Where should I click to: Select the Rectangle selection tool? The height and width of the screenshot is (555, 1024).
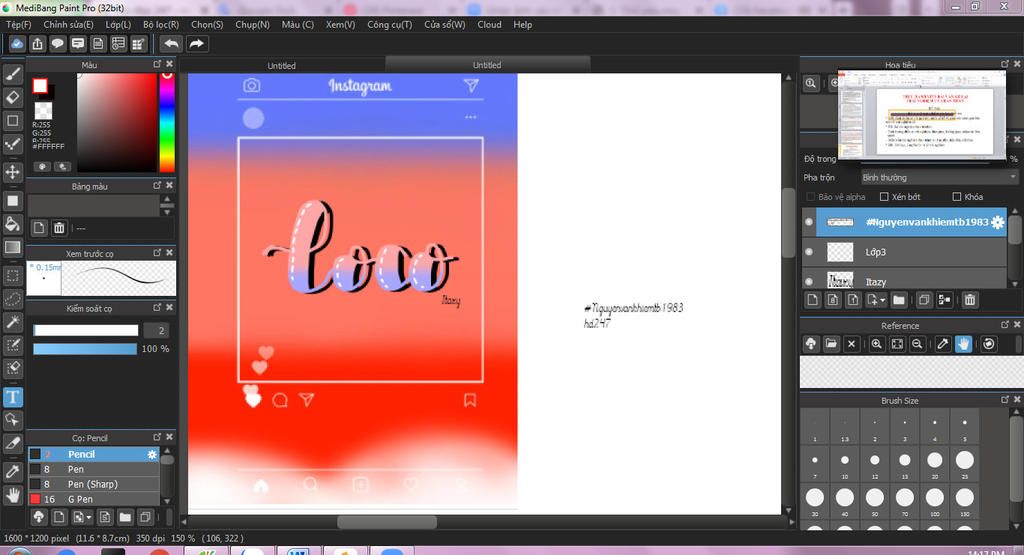click(12, 276)
